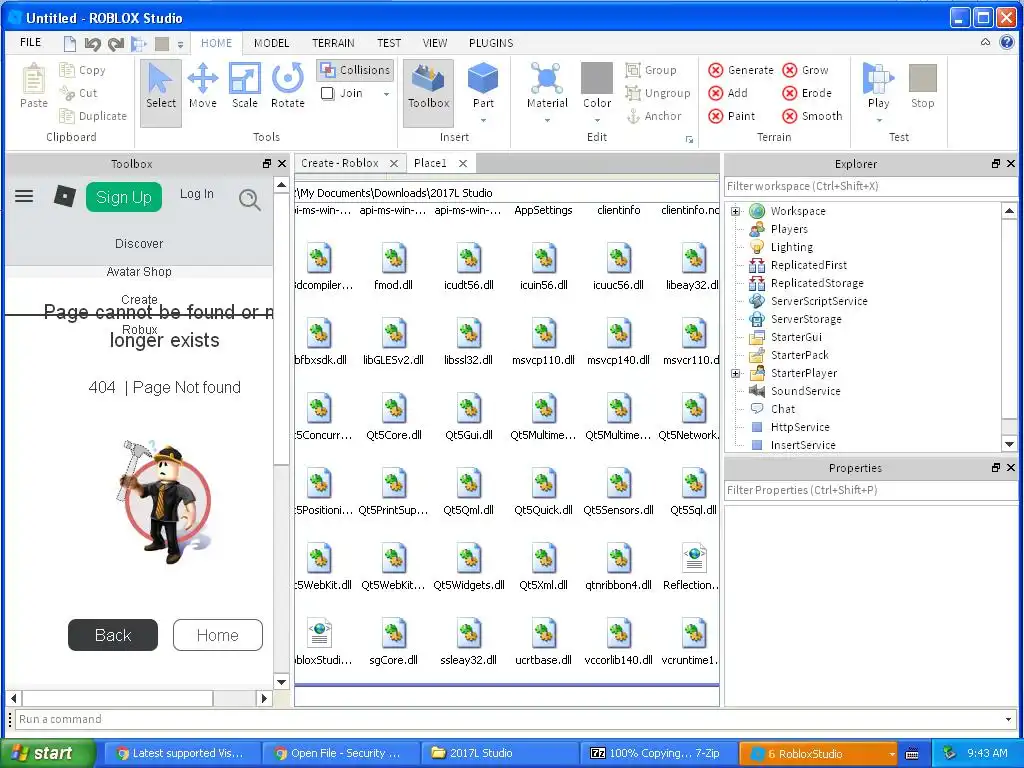1024x768 pixels.
Task: Select the Select tool in ribbon
Action: 161,93
